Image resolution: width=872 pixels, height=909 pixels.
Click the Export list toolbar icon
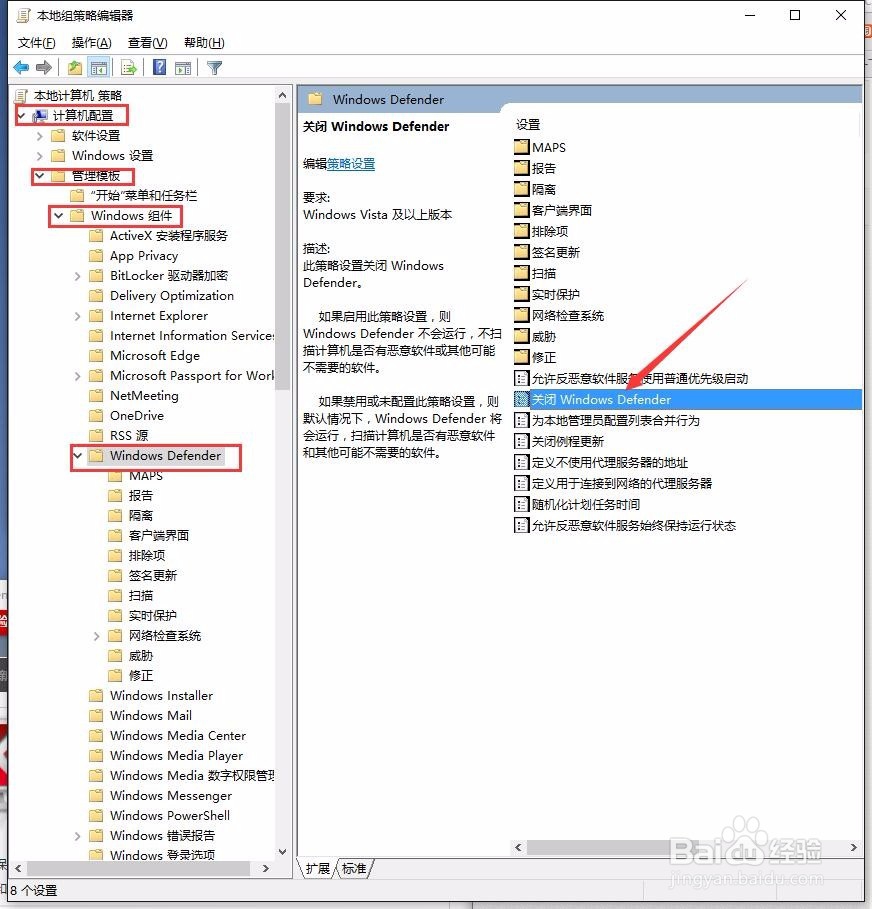(x=129, y=68)
